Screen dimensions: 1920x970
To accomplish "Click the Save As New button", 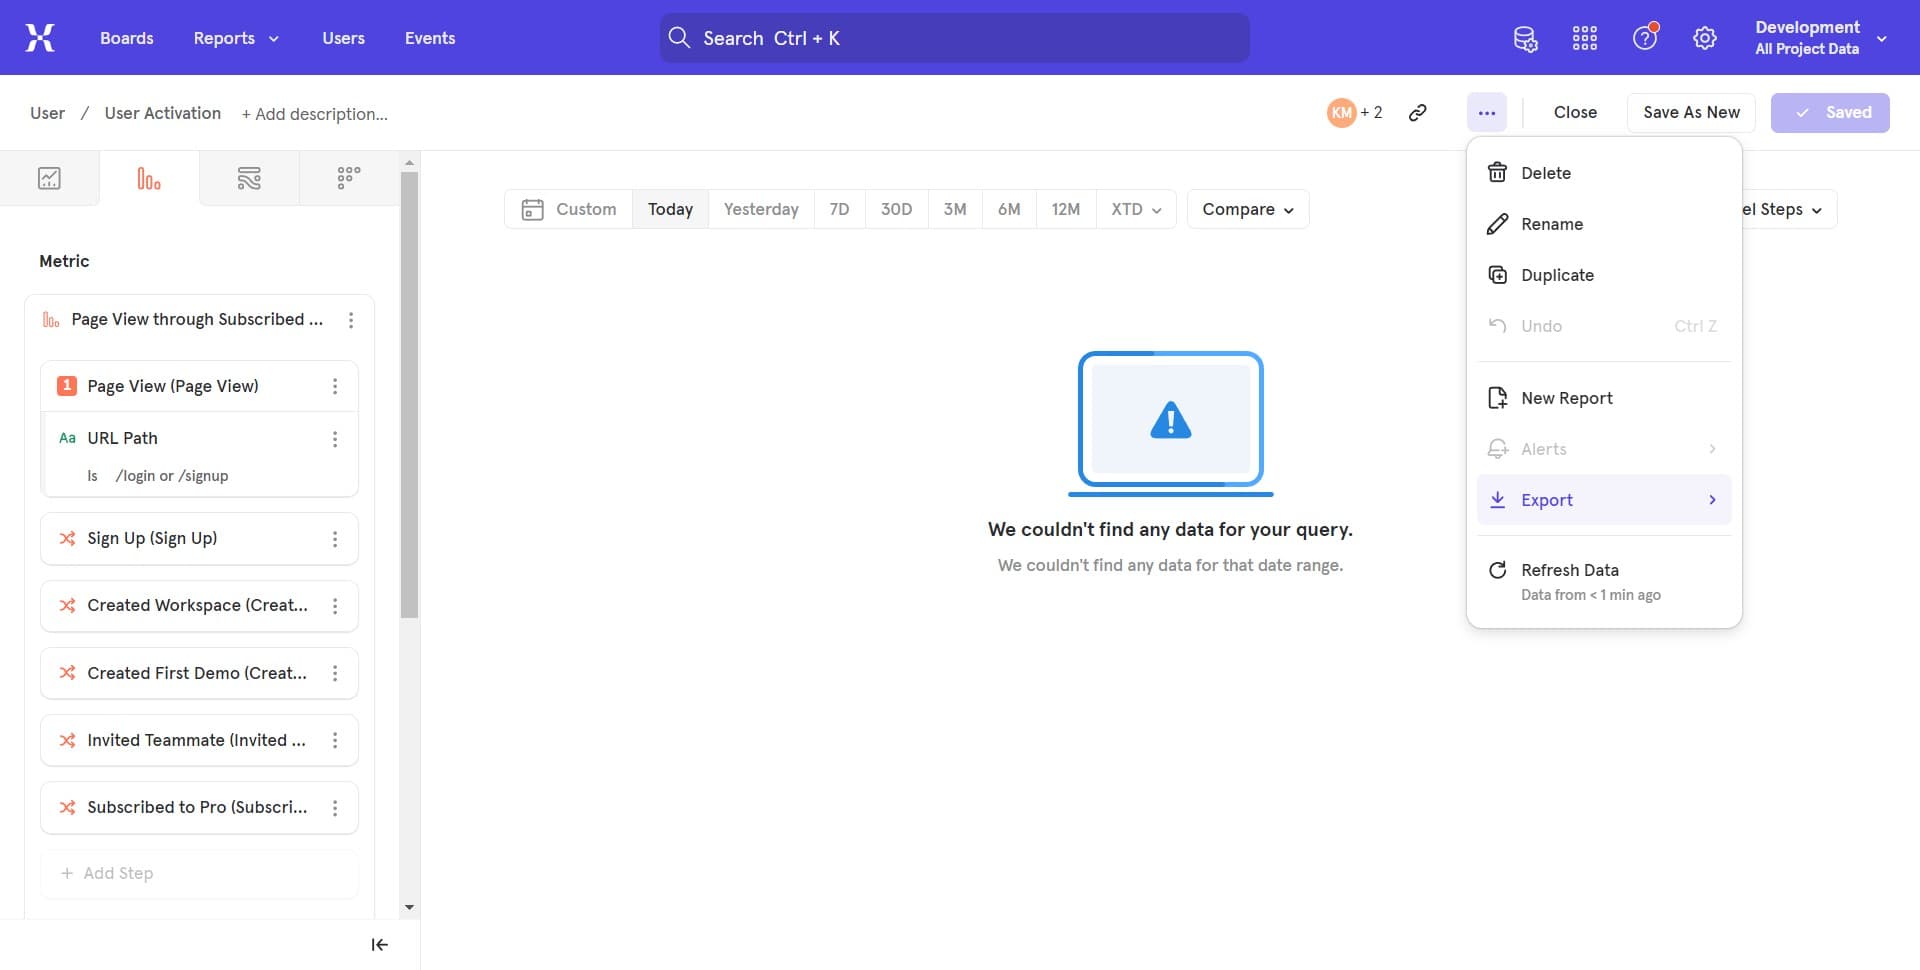I will (1691, 113).
